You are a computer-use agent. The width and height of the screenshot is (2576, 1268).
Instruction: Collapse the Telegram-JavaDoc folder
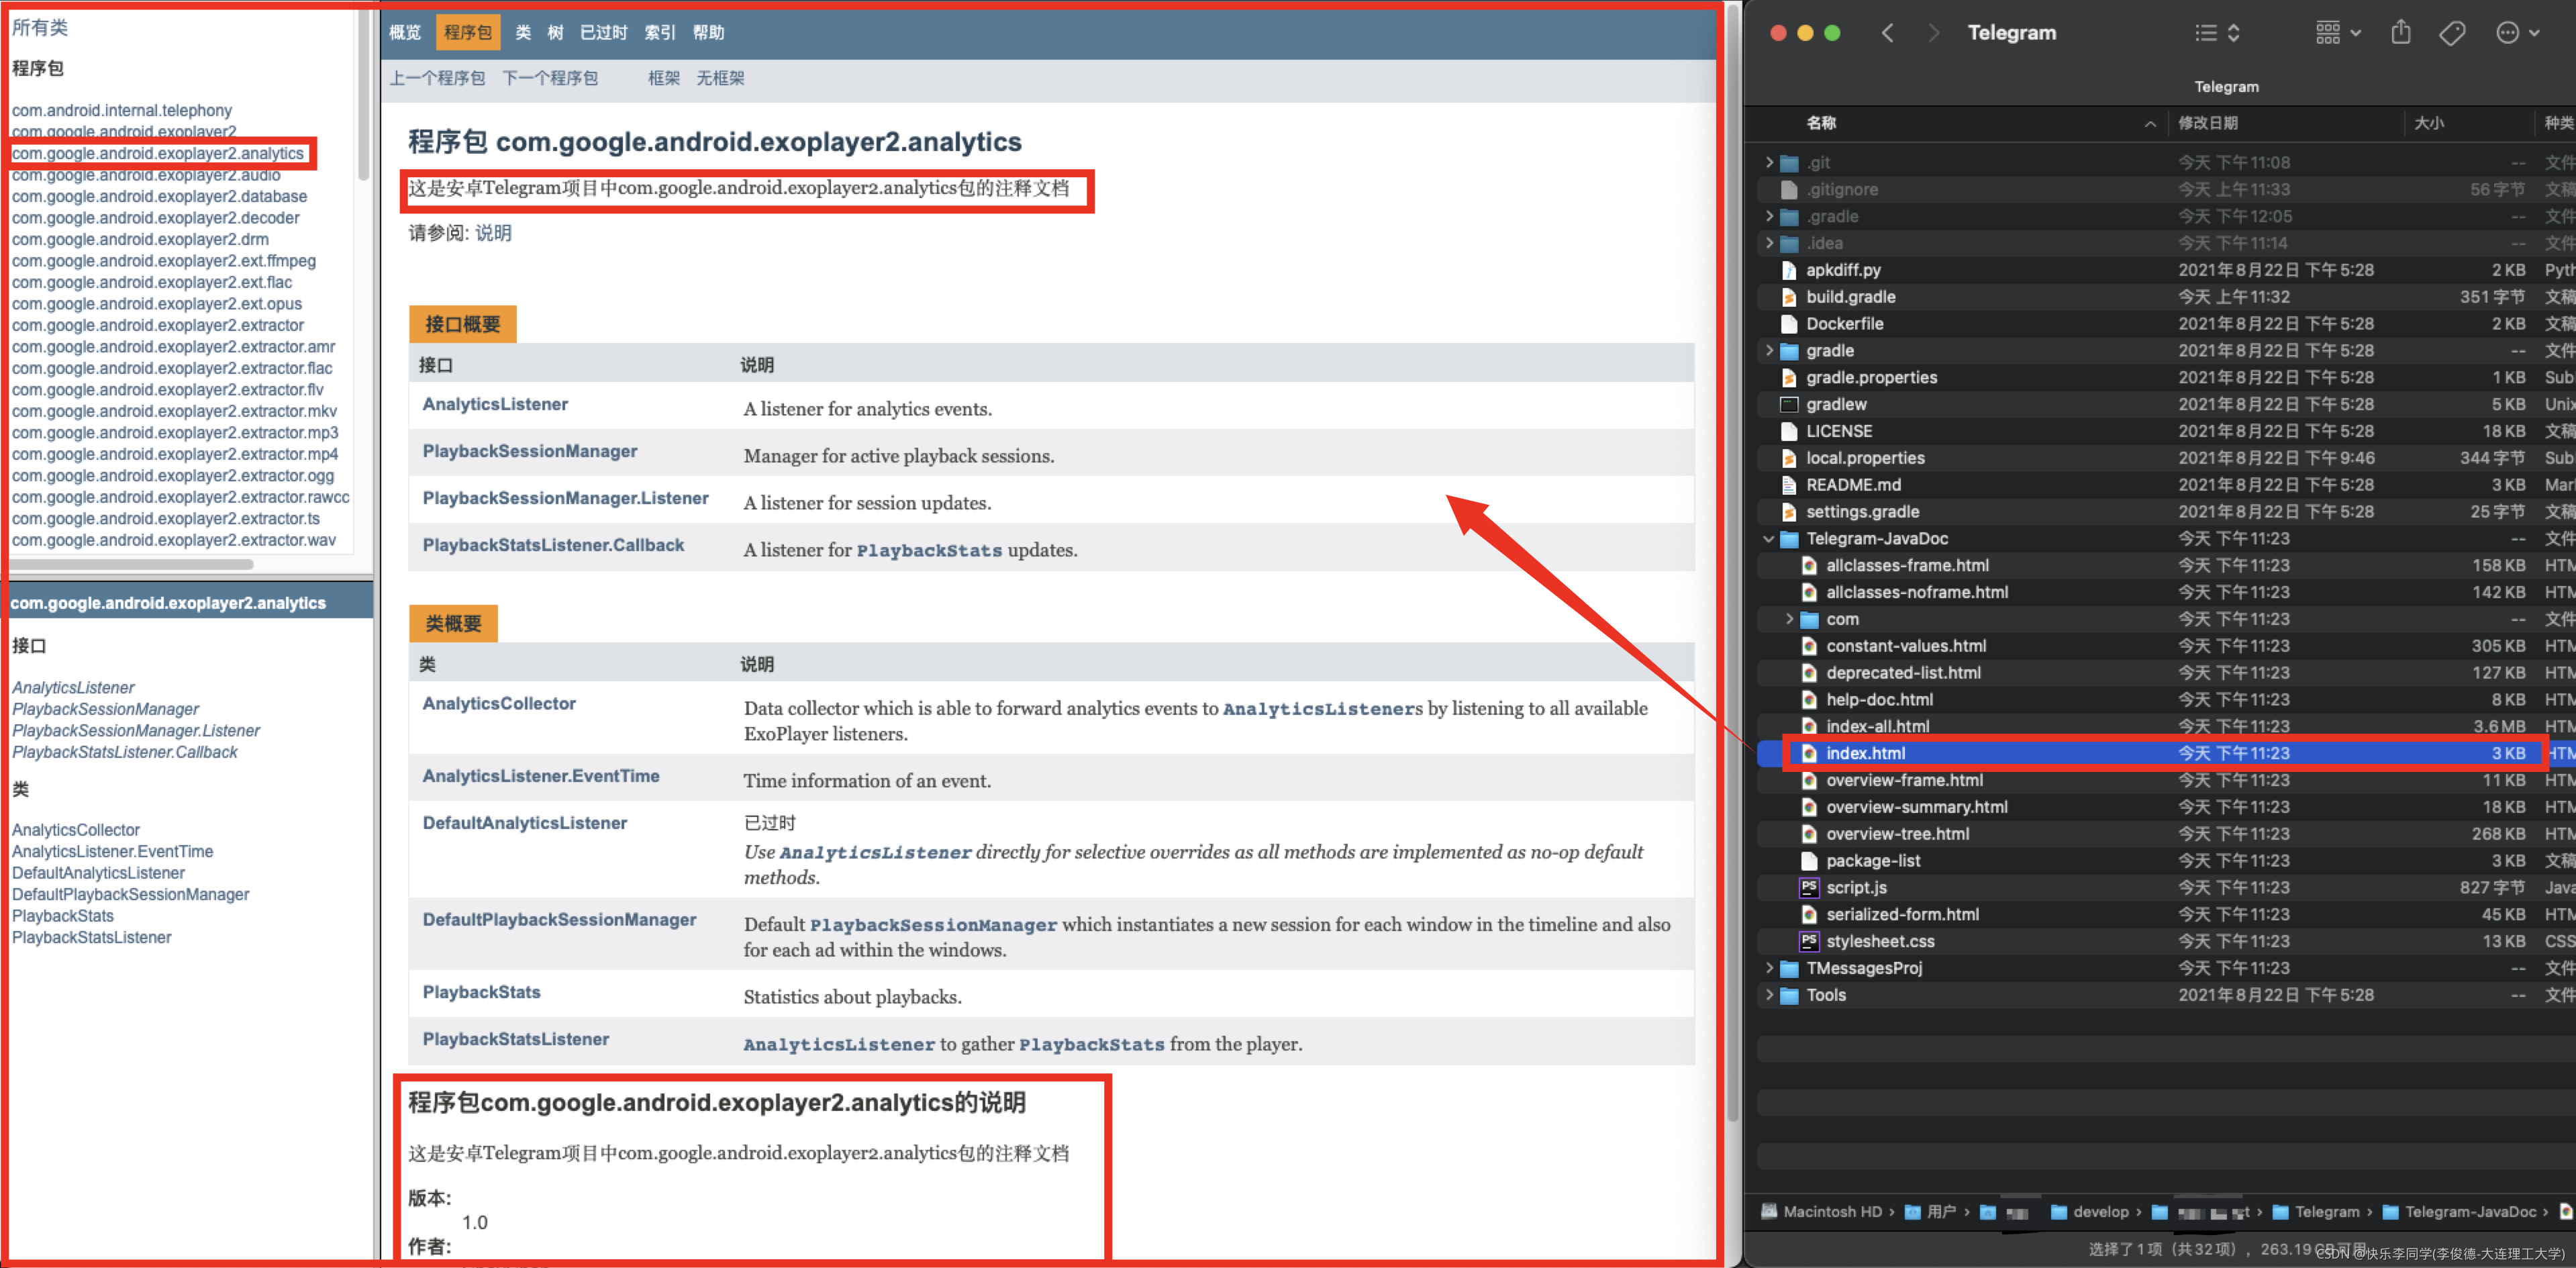pyautogui.click(x=1769, y=538)
